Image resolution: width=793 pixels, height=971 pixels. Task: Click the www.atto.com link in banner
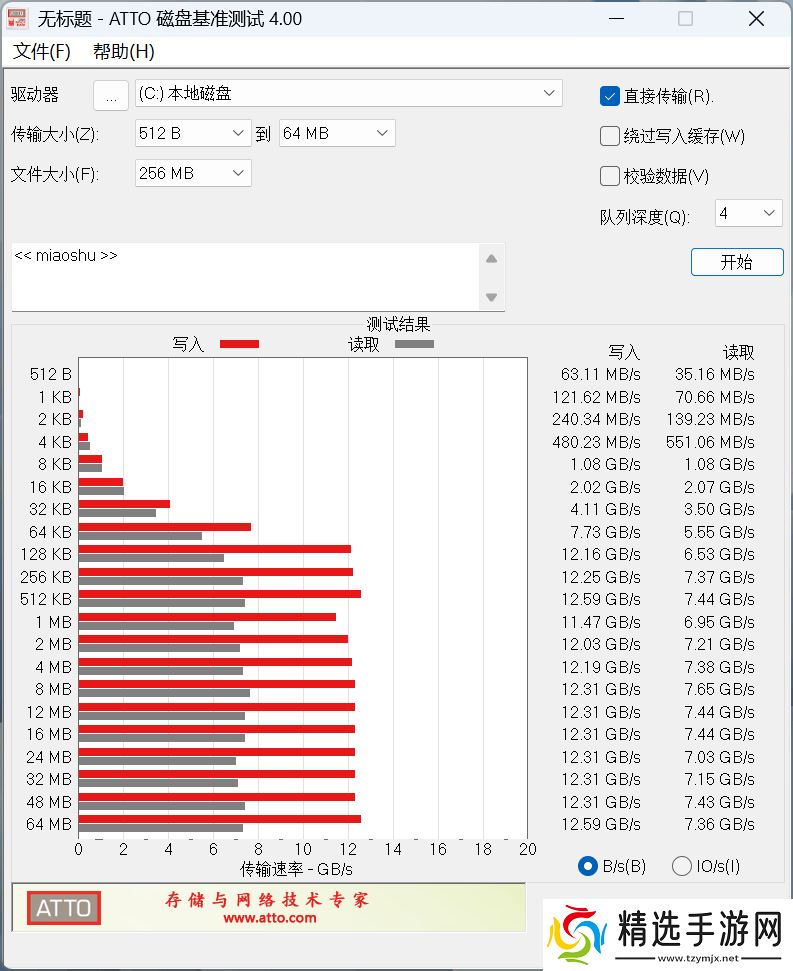point(269,918)
